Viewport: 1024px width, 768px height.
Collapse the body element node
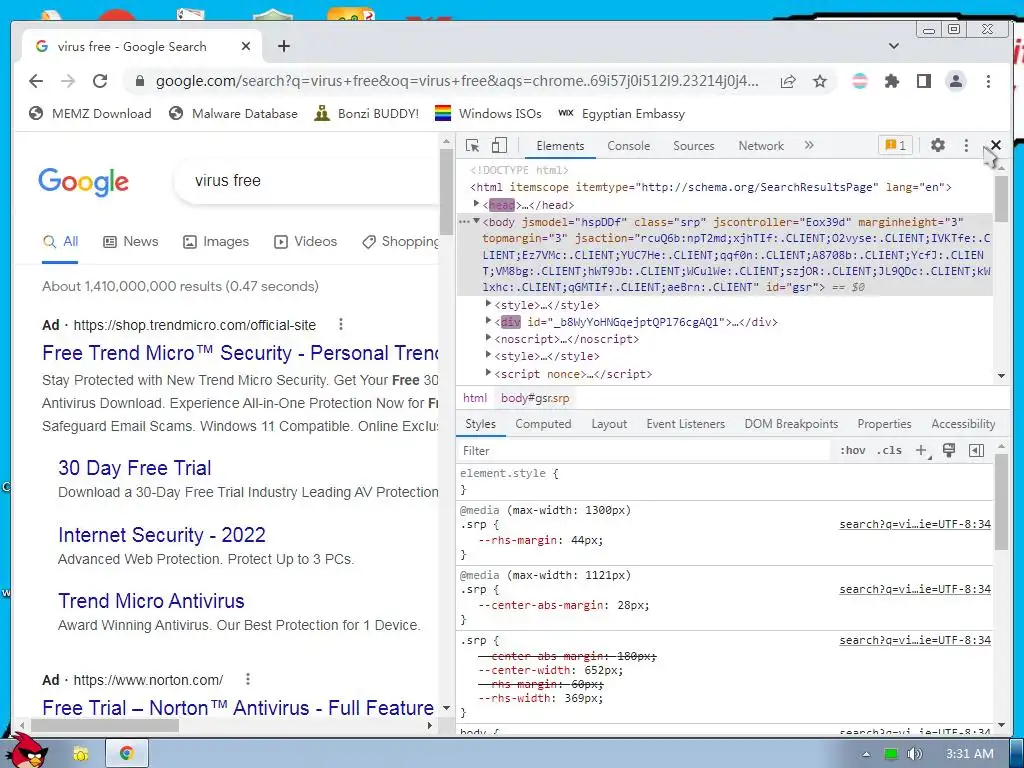[477, 221]
